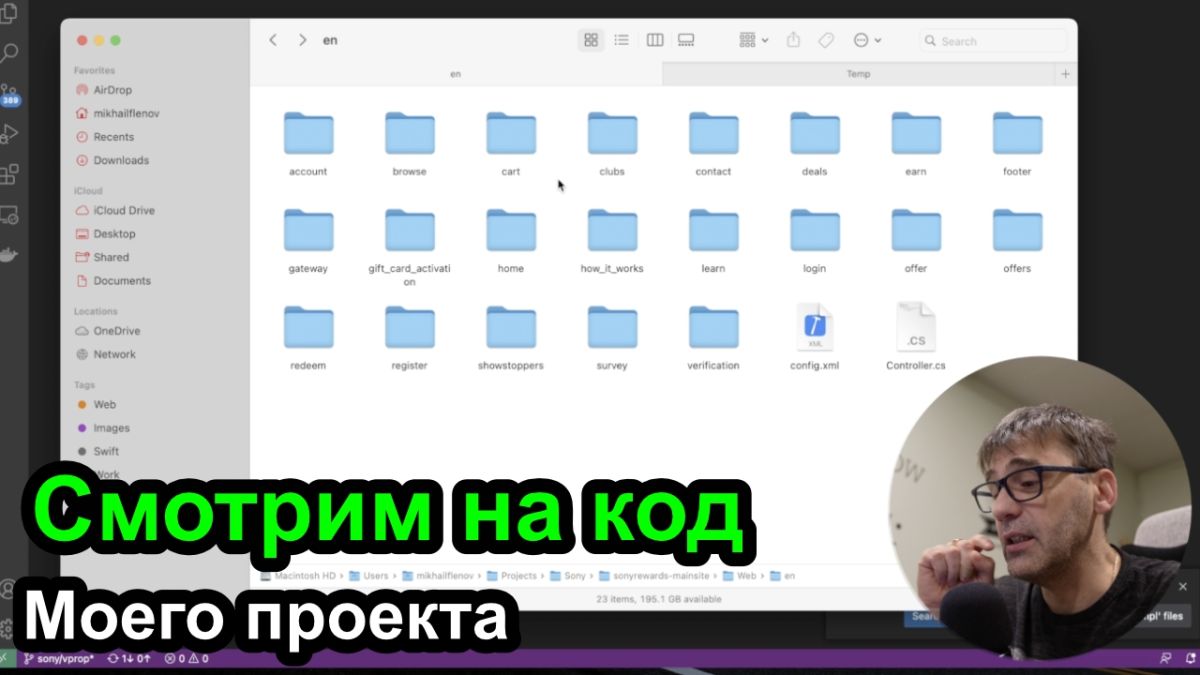Image resolution: width=1200 pixels, height=675 pixels.
Task: Click the Finder share icon
Action: (793, 40)
